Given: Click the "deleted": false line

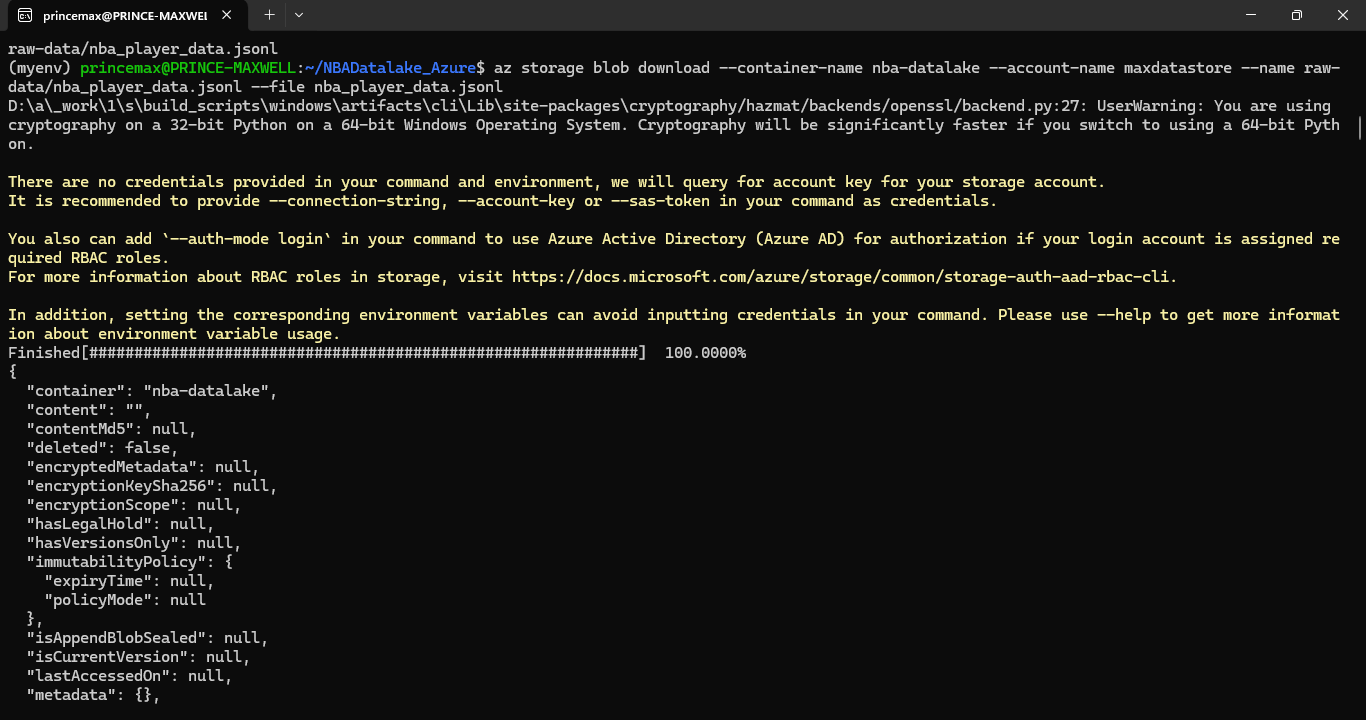Looking at the screenshot, I should [x=102, y=448].
